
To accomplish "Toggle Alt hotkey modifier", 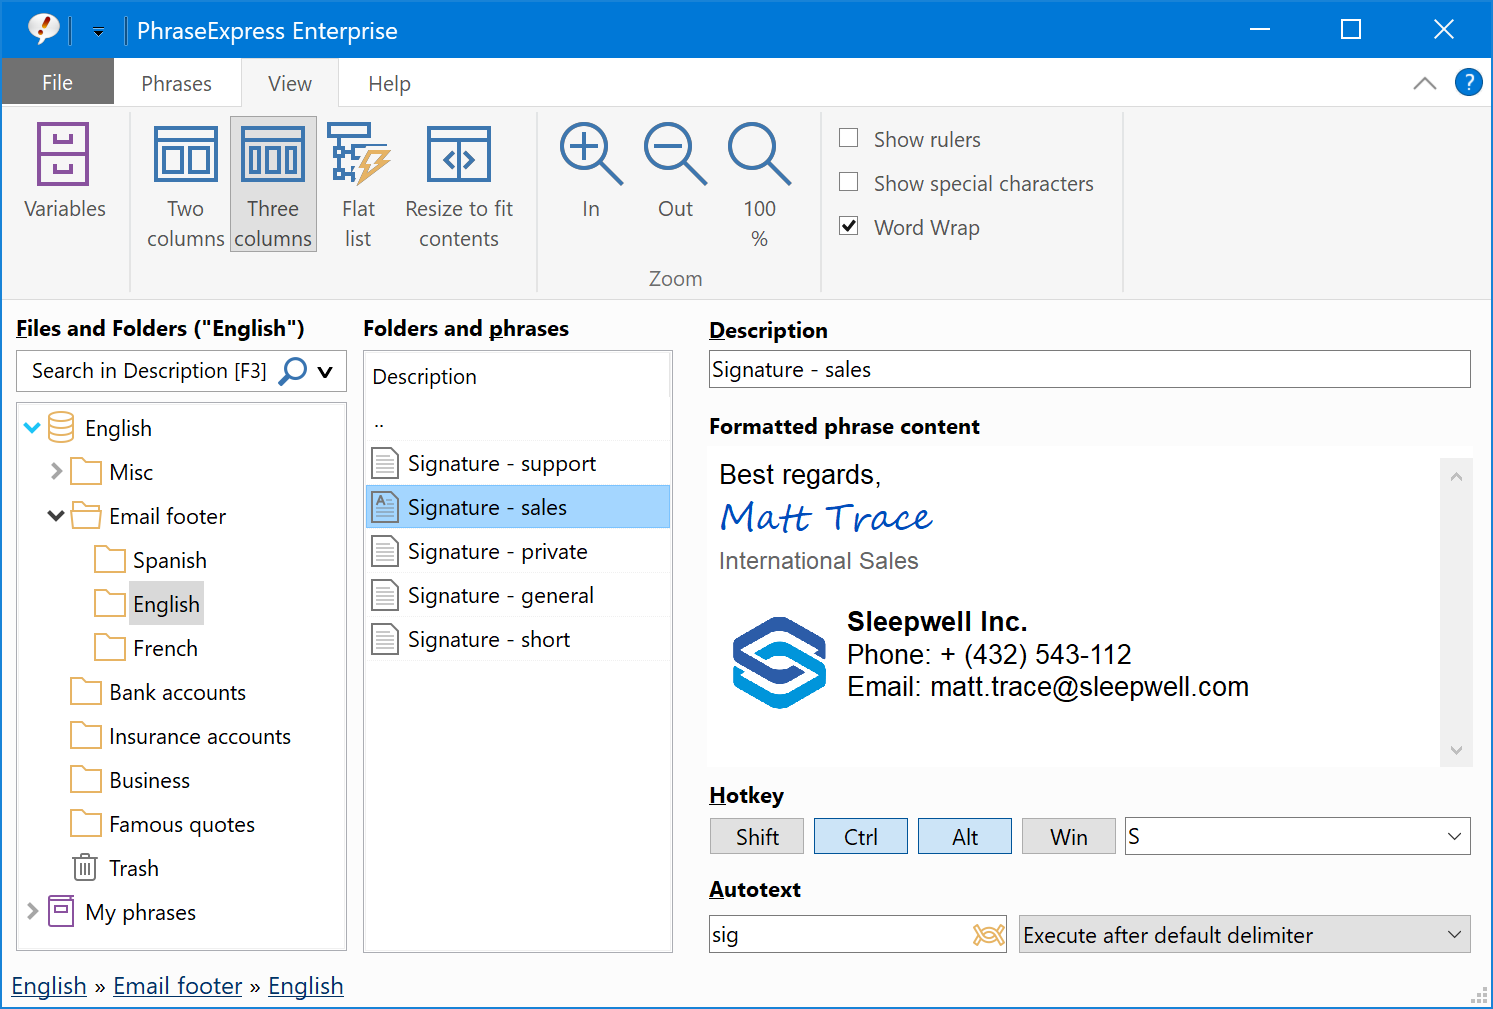I will [965, 836].
